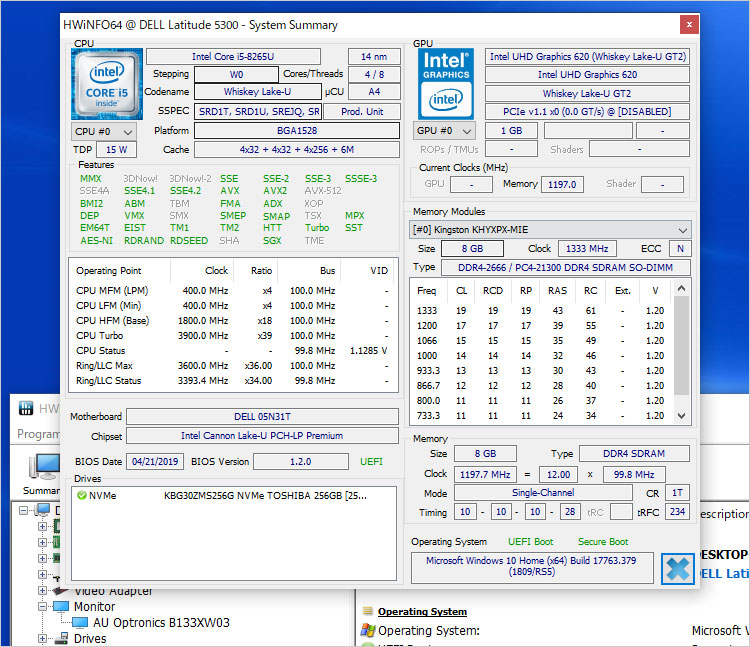Click the memory timings scrollbar thumb
This screenshot has width=750, height=647.
tap(682, 345)
